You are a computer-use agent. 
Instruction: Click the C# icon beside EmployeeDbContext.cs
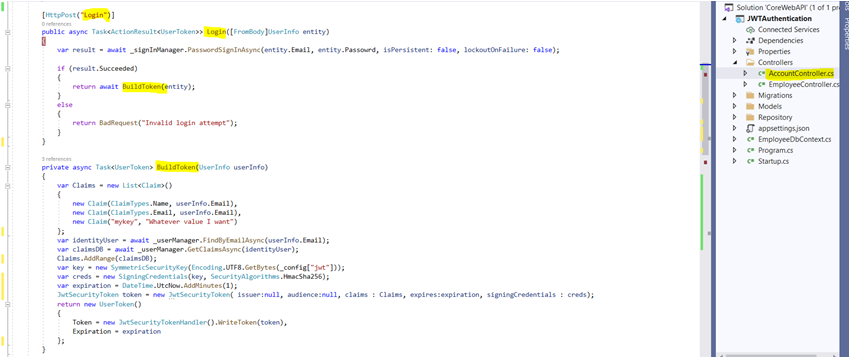(751, 139)
